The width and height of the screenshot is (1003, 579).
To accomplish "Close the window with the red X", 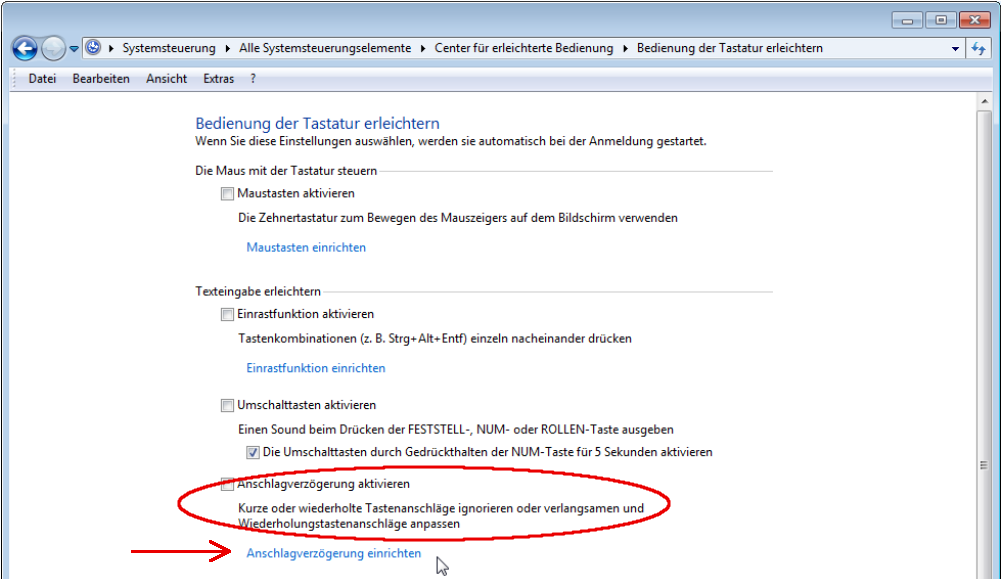I will 975,20.
